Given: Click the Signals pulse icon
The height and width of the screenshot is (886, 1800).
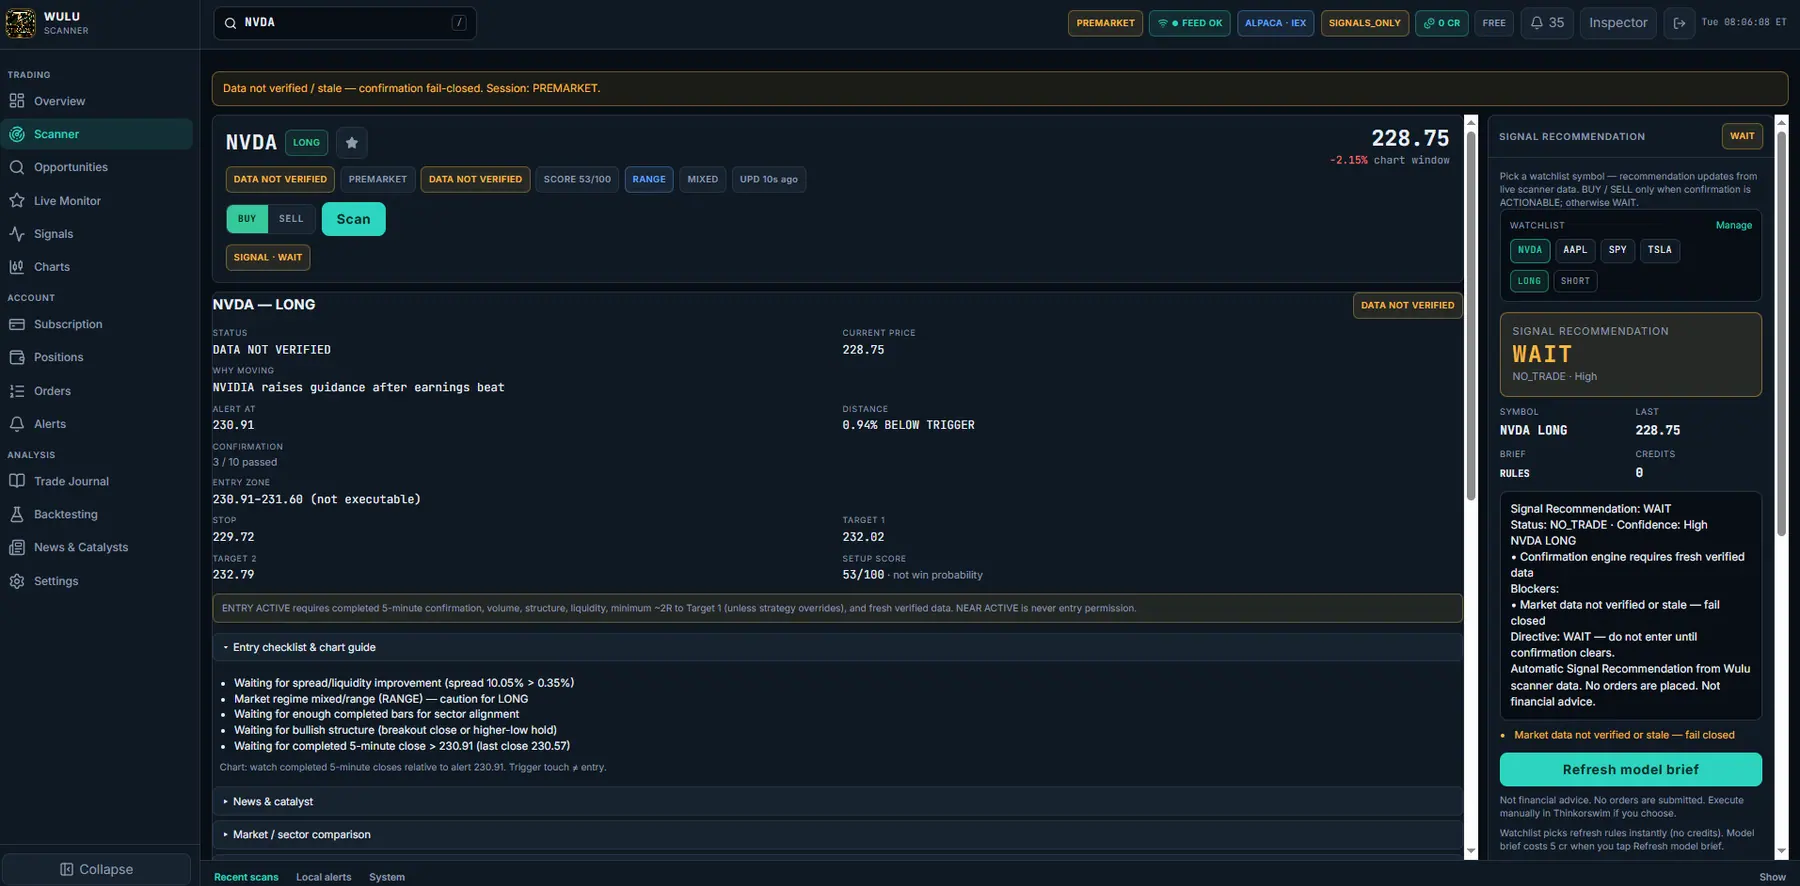Looking at the screenshot, I should point(17,234).
